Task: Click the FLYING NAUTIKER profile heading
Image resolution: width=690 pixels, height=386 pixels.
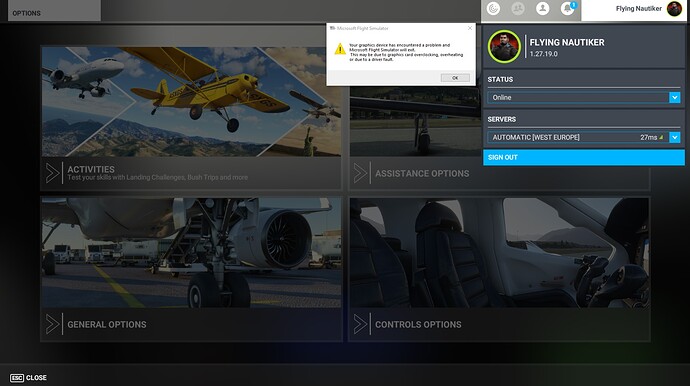Action: (567, 42)
